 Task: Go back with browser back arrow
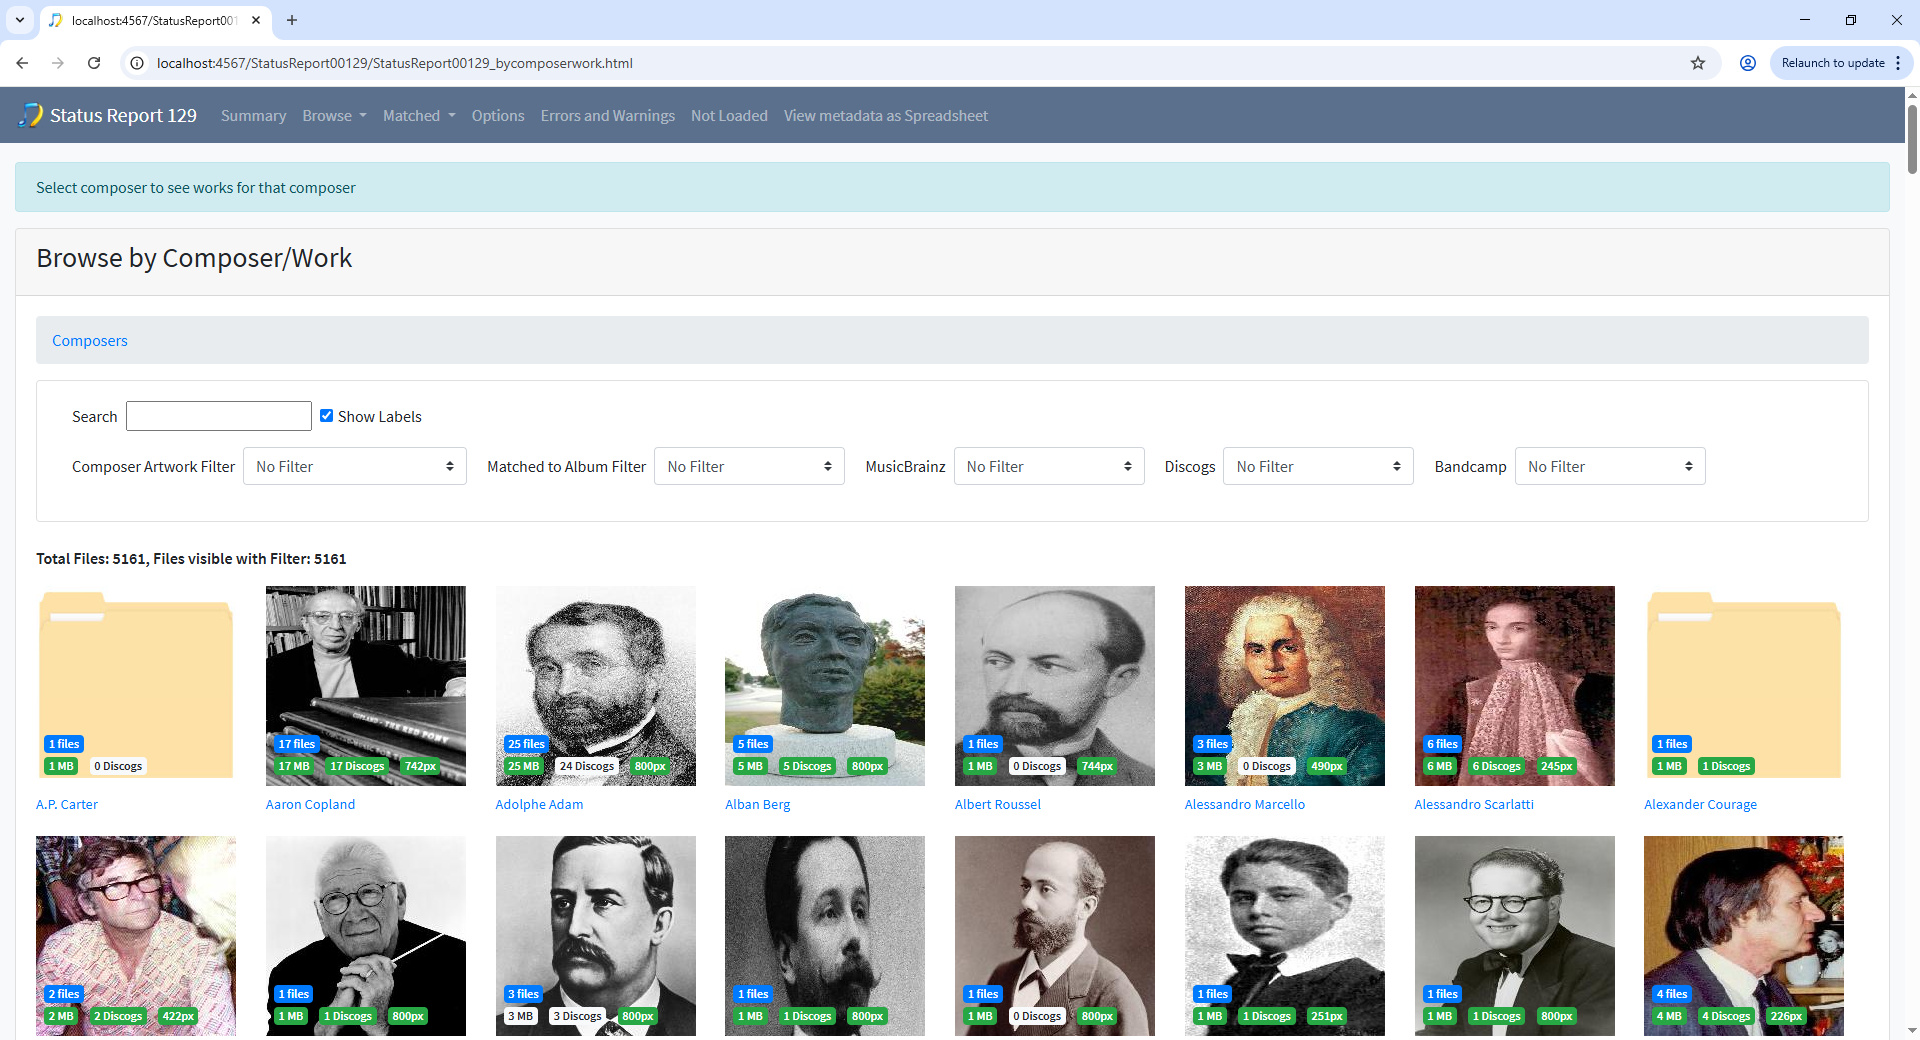(x=22, y=63)
